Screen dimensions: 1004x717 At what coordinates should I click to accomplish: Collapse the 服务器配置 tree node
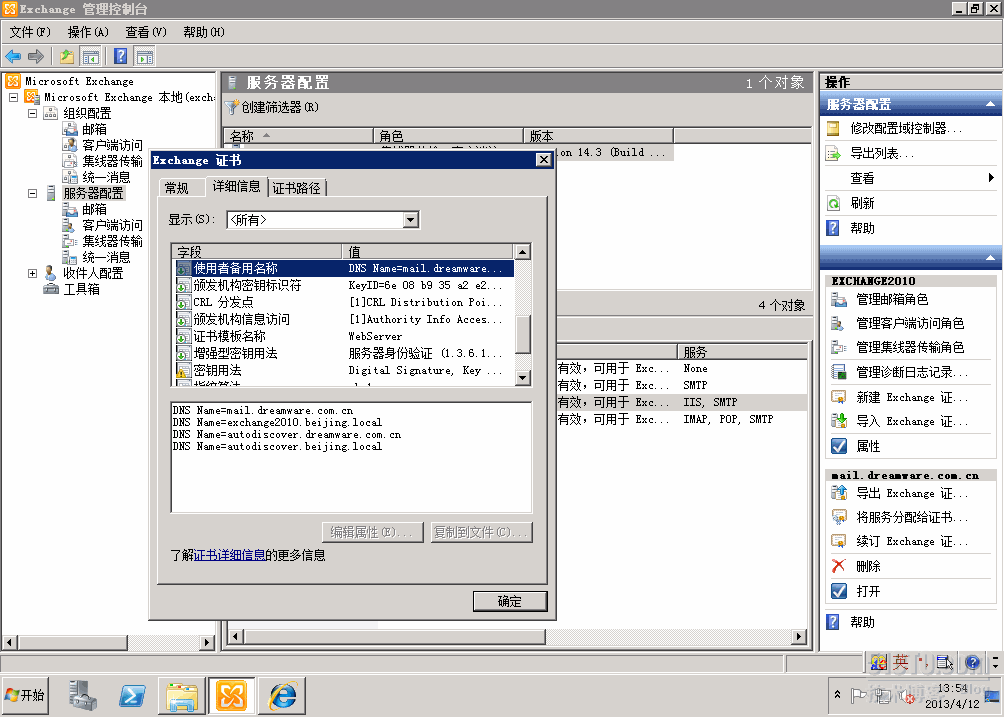[32, 193]
